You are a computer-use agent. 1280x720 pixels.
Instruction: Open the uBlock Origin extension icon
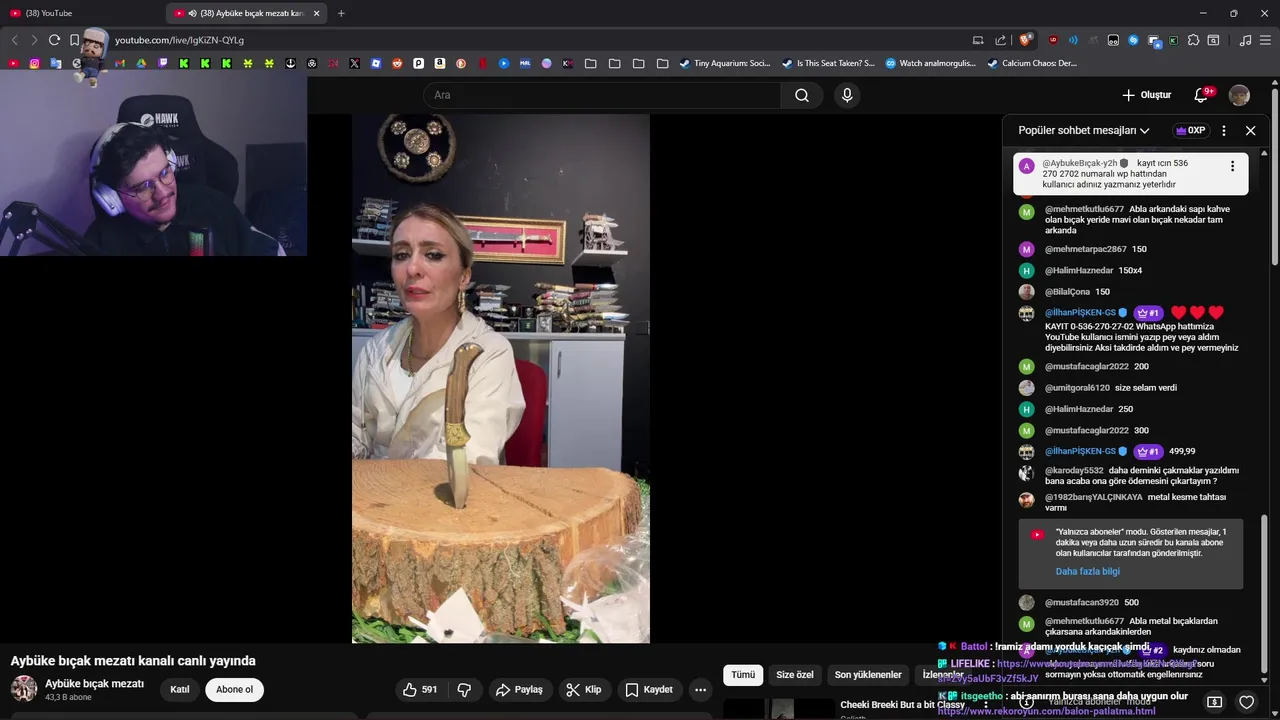(x=1053, y=40)
